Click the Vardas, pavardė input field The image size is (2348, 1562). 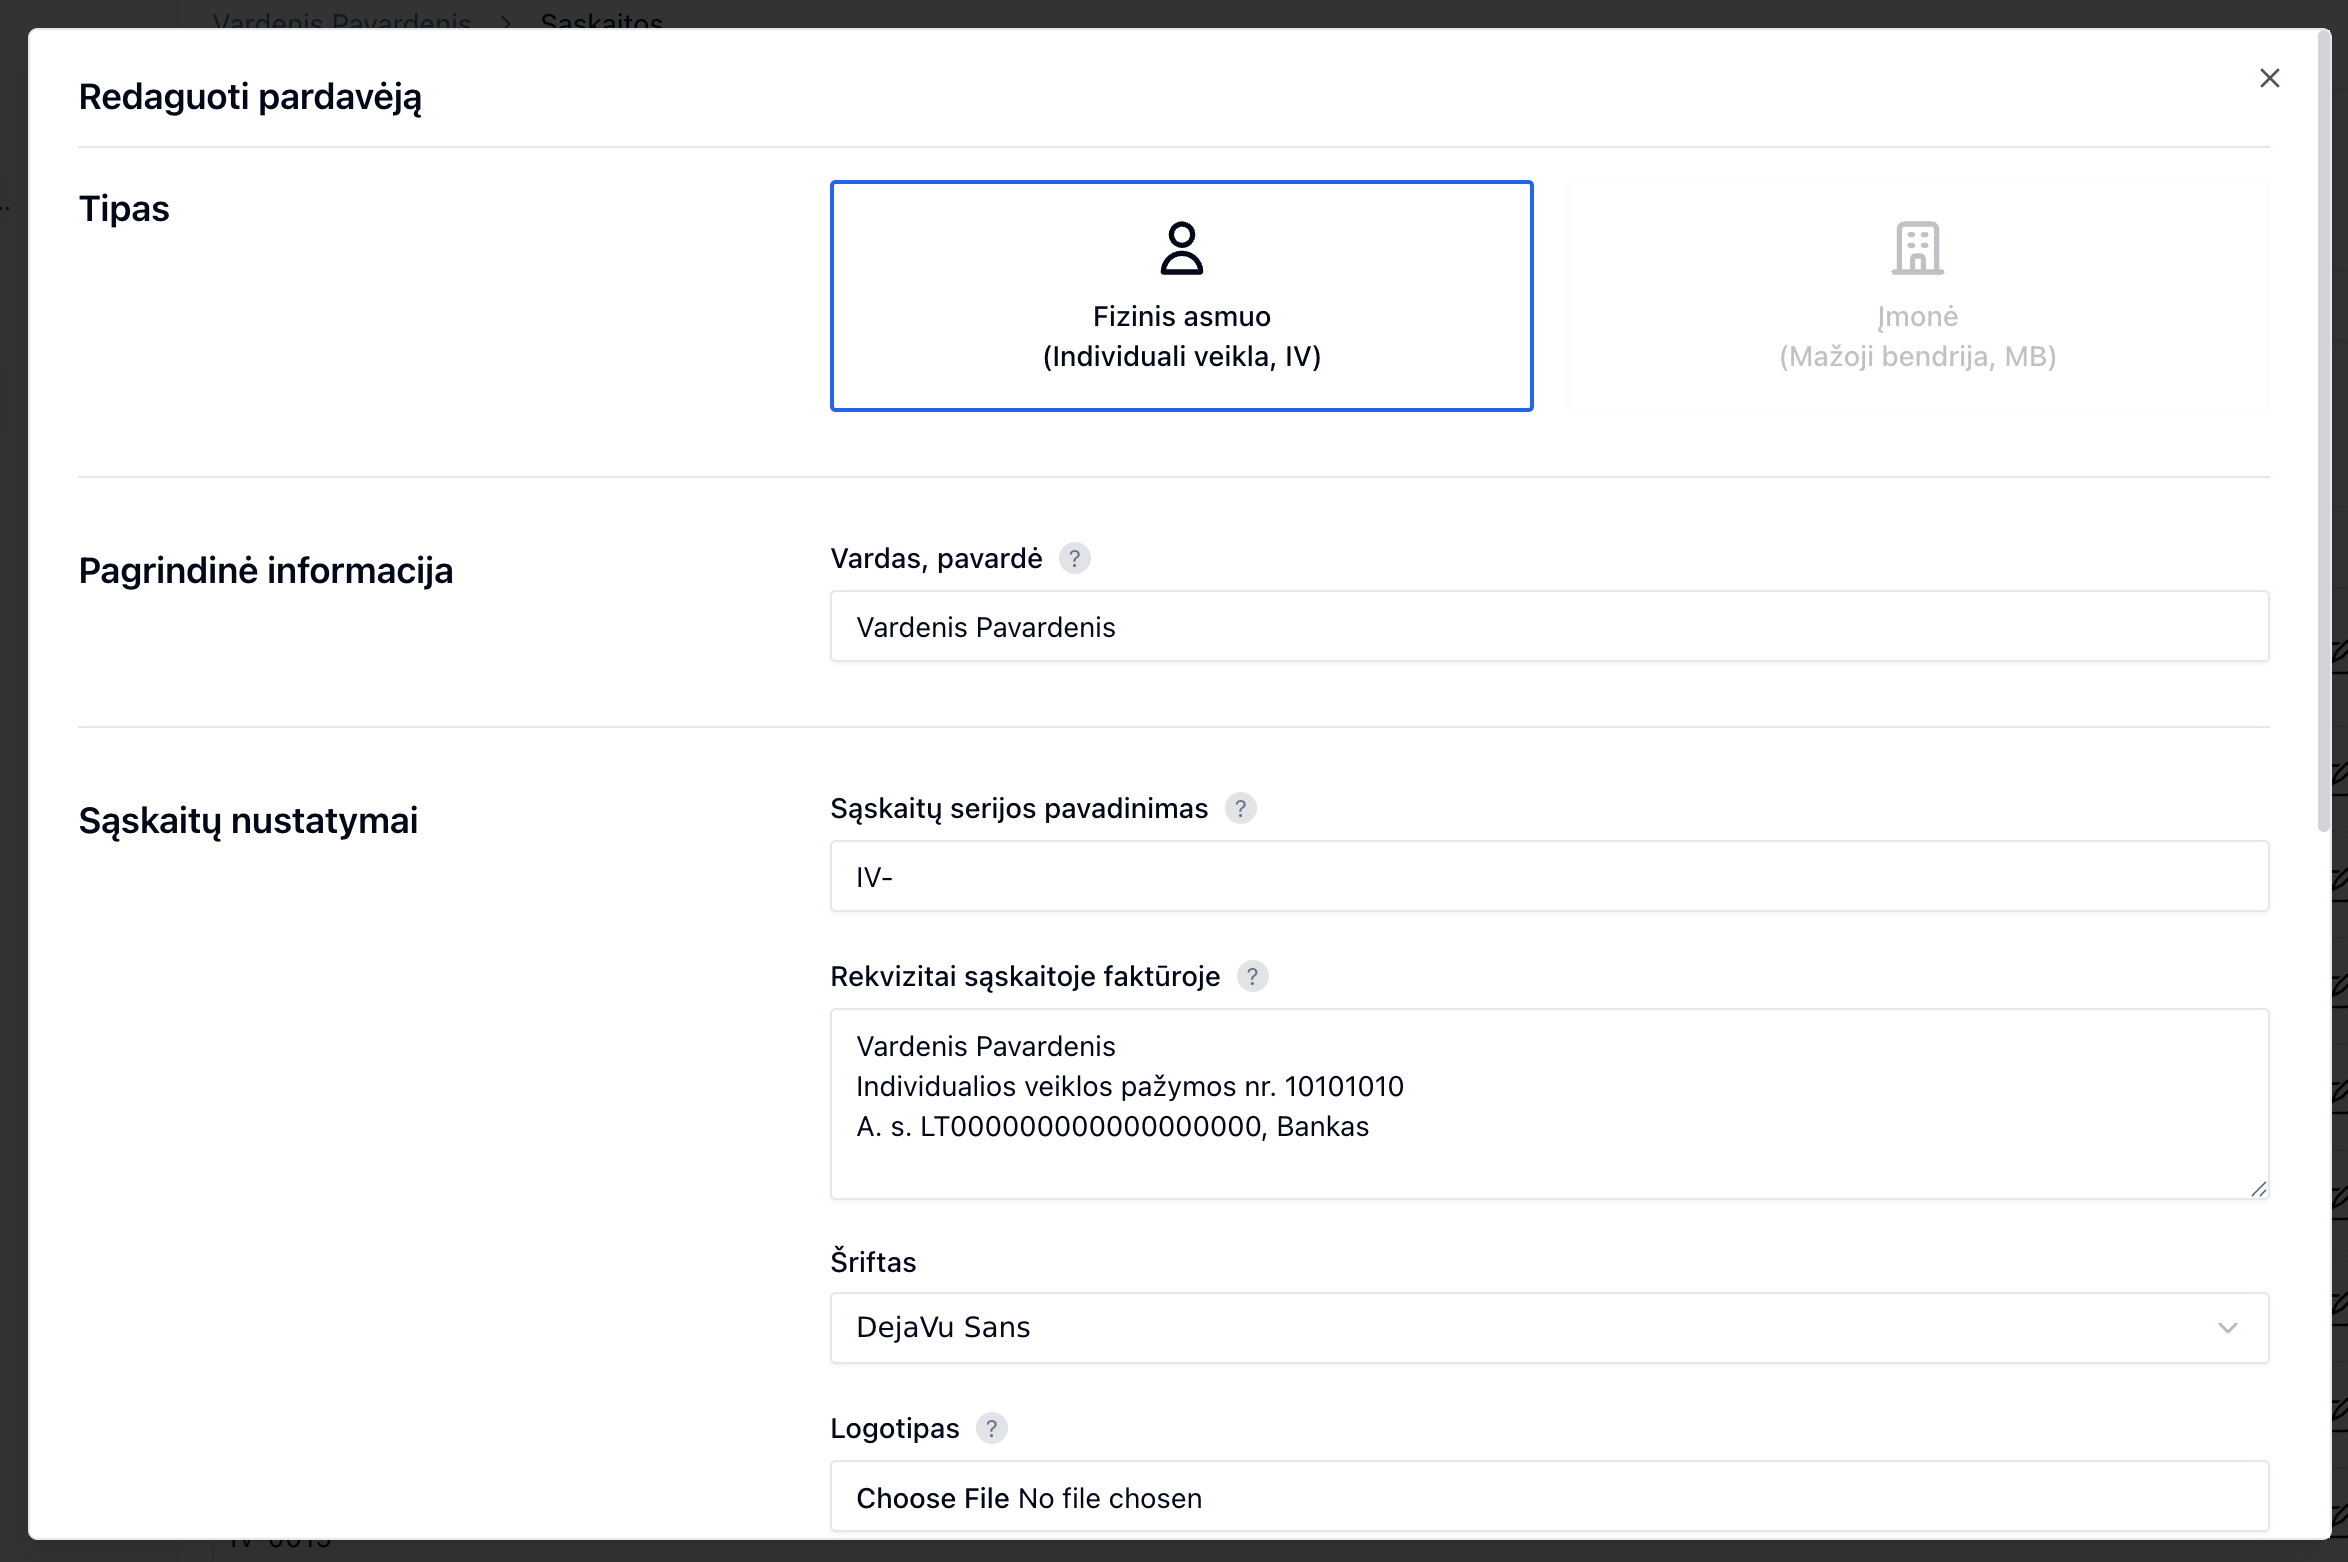1548,627
